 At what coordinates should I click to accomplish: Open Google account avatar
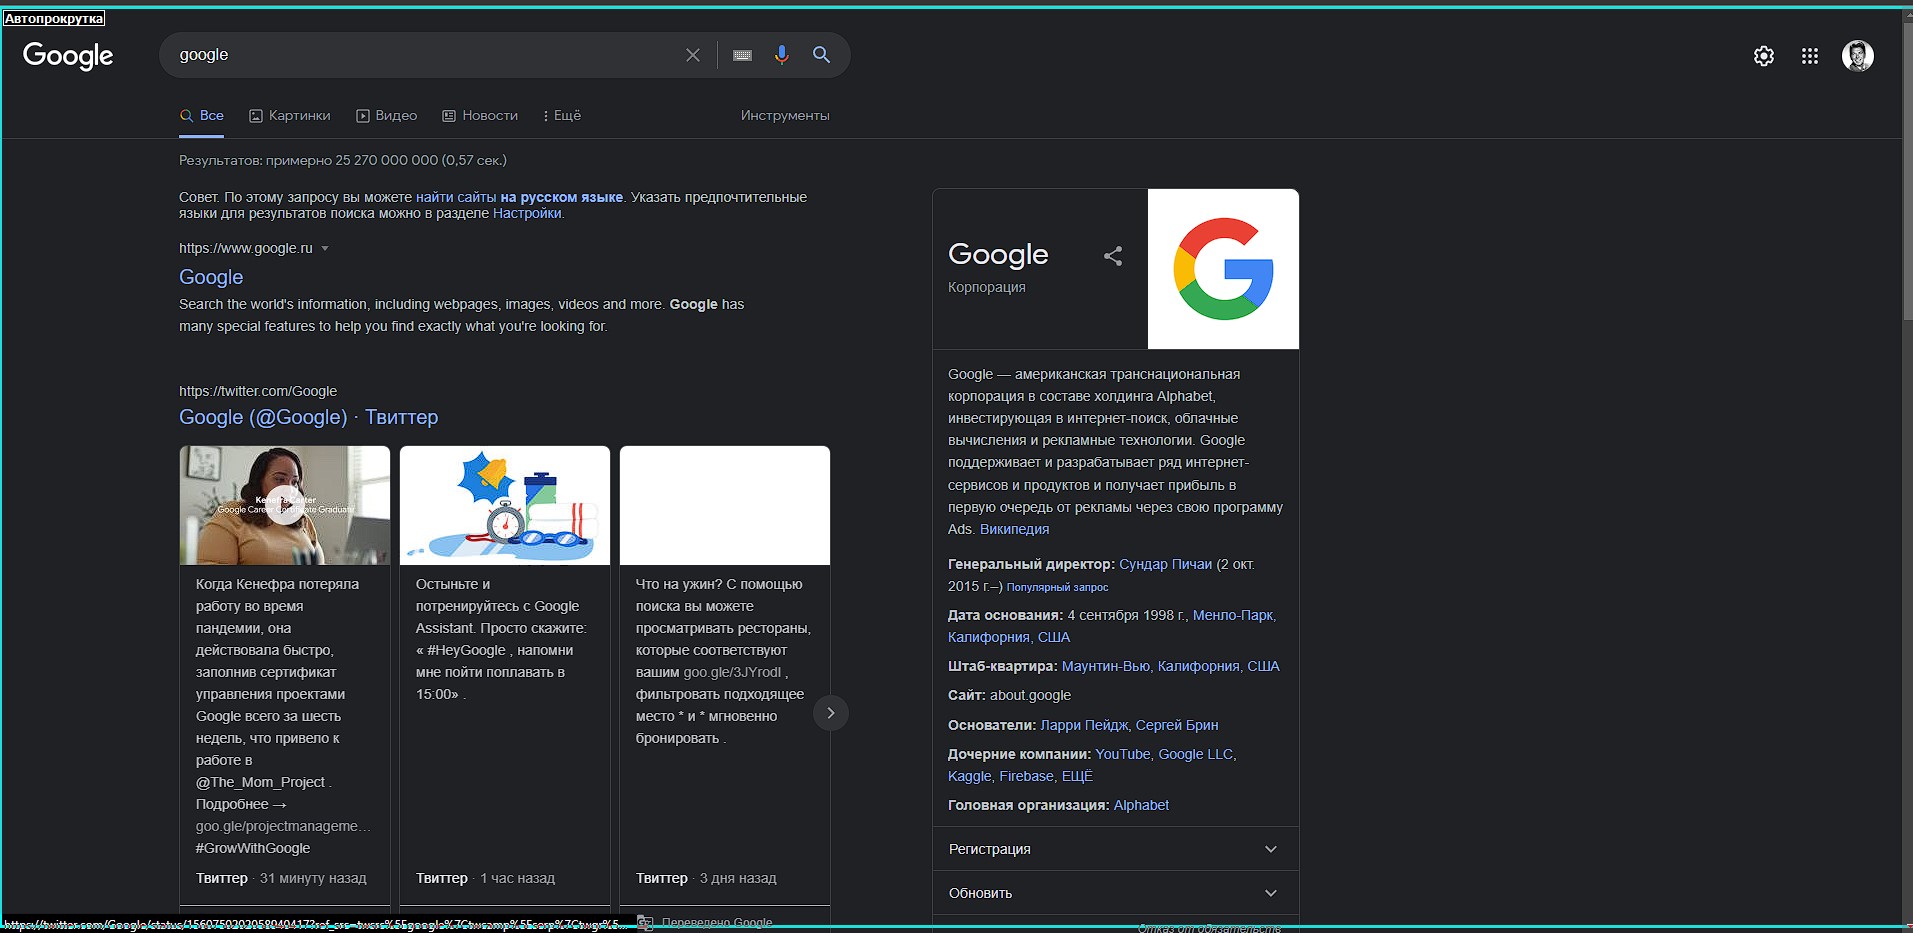click(x=1858, y=56)
